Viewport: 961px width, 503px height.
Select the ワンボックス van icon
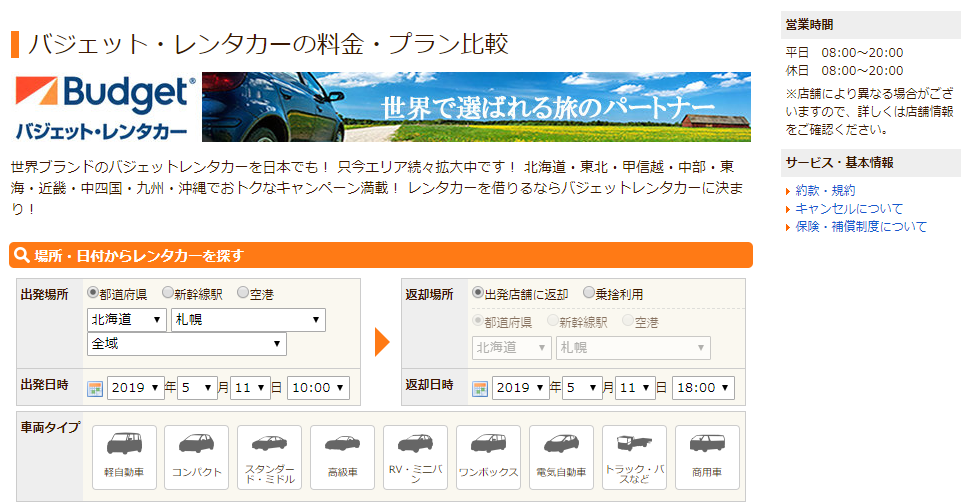(488, 456)
